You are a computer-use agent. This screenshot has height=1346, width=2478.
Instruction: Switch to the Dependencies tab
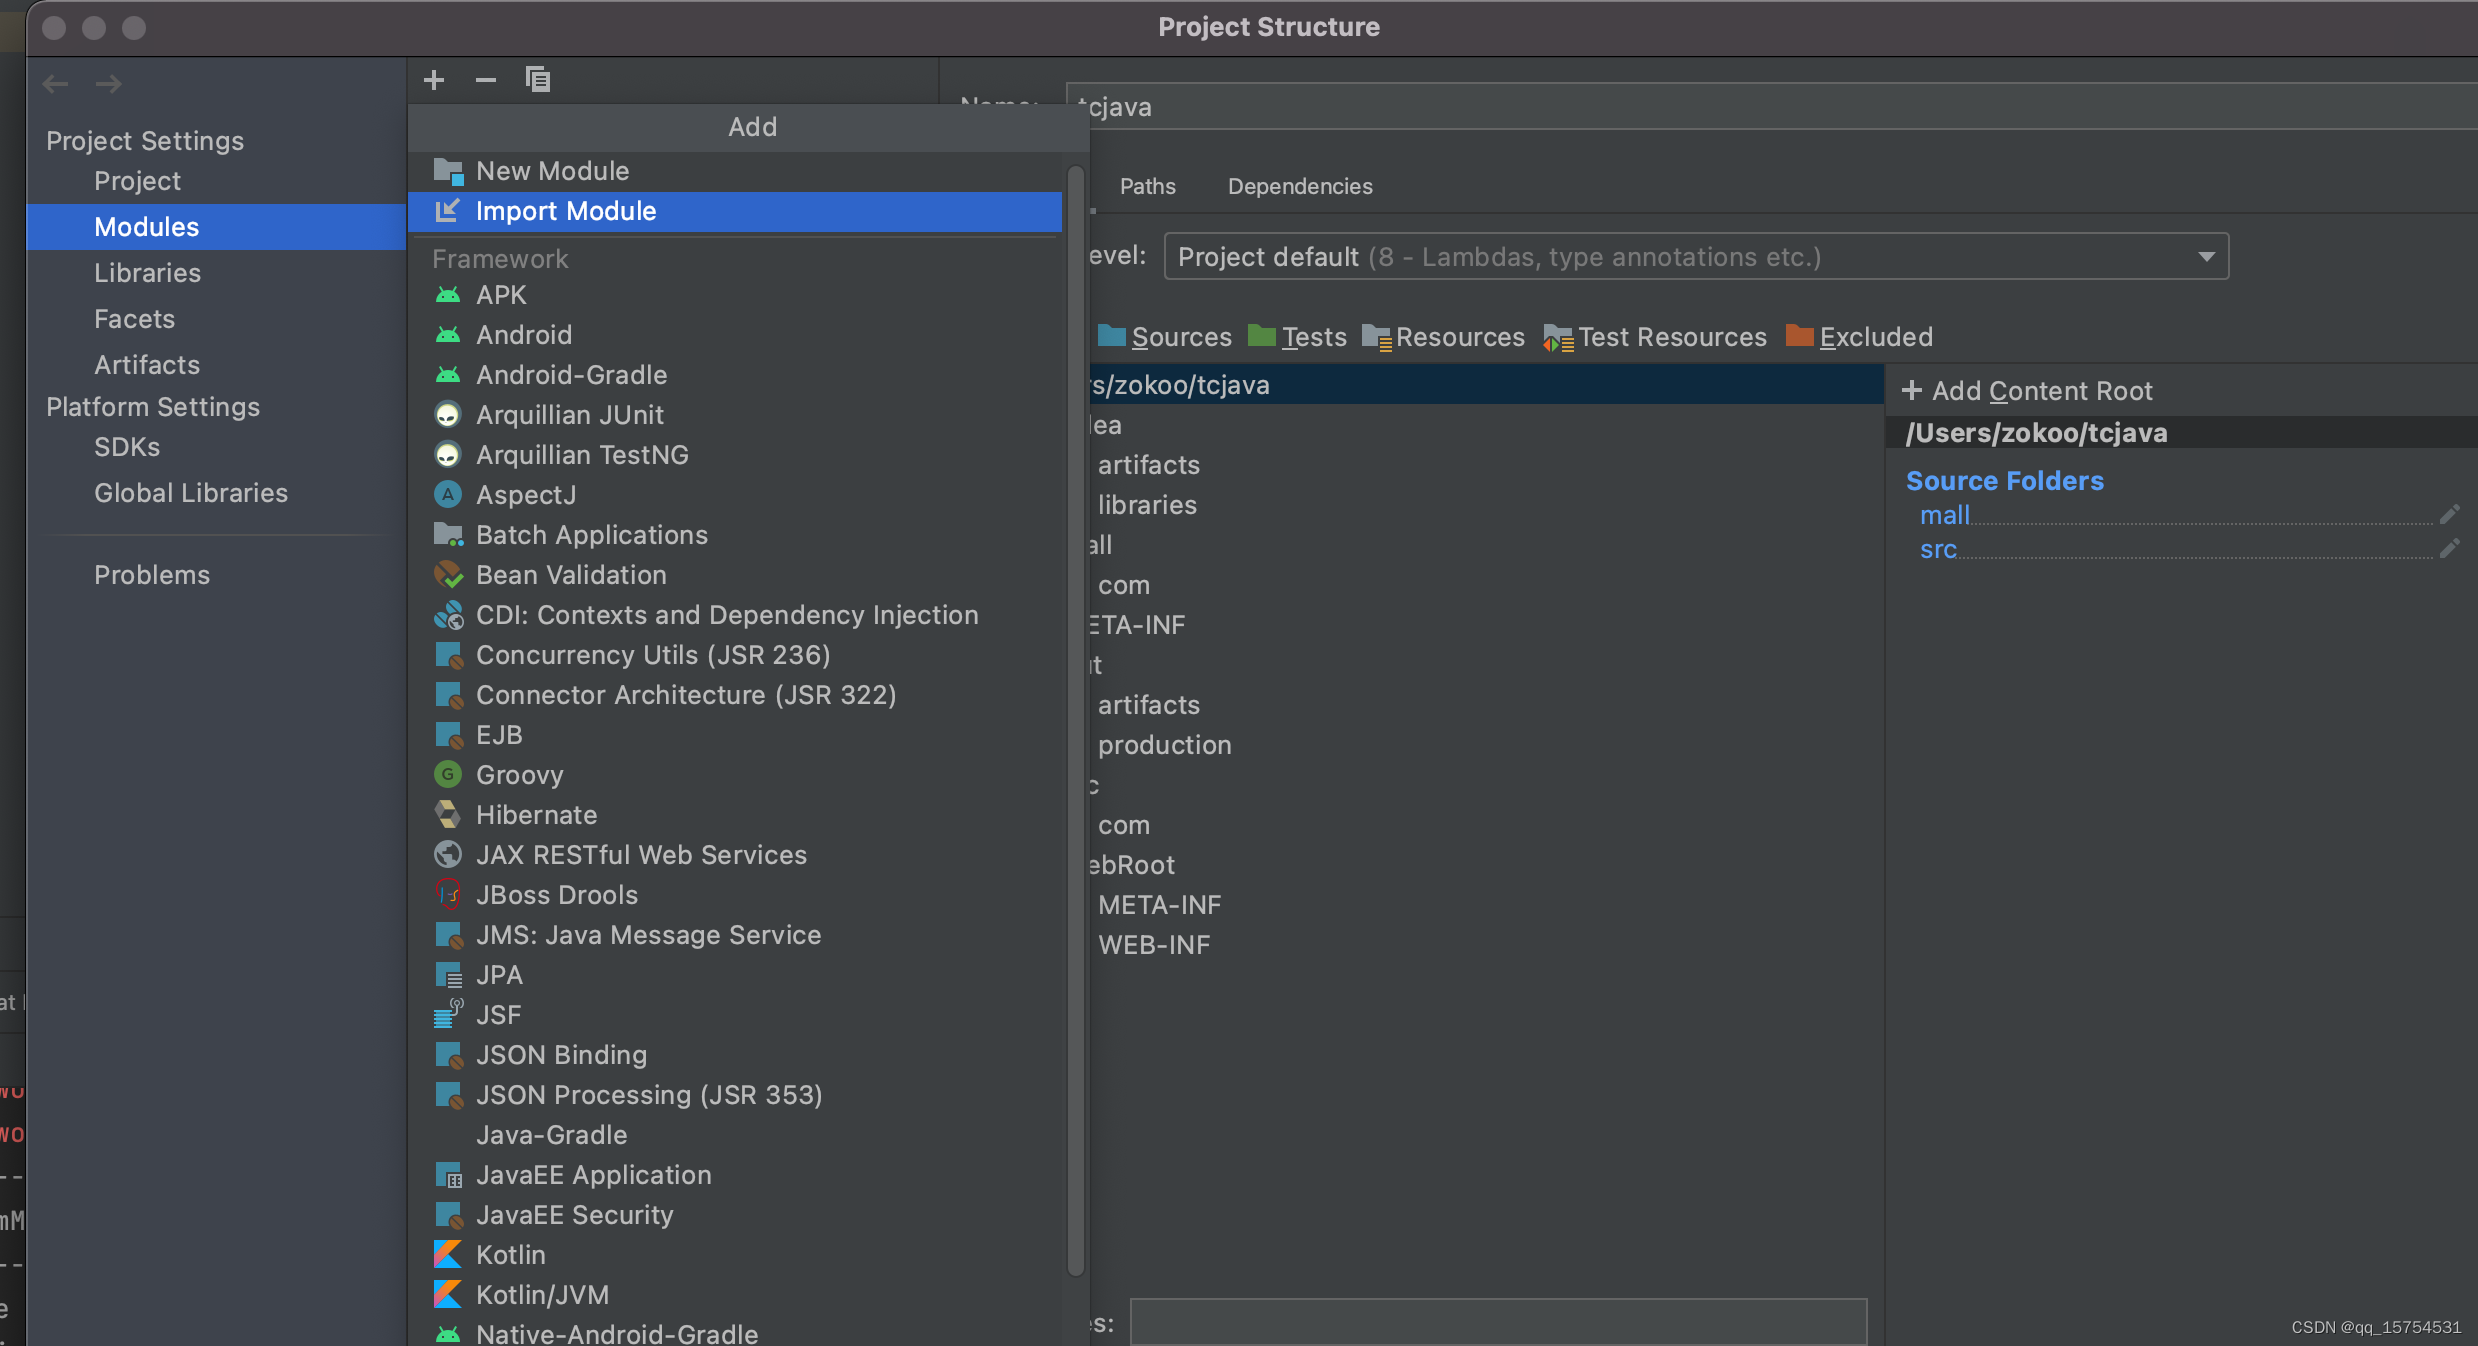pos(1300,186)
